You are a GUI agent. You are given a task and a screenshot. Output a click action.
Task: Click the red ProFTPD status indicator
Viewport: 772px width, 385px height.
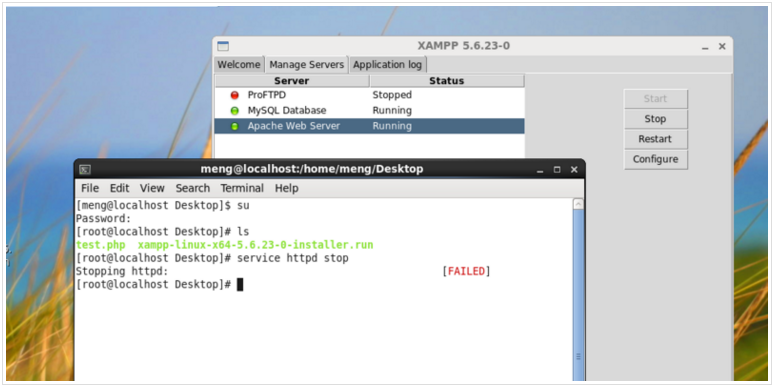click(x=234, y=96)
